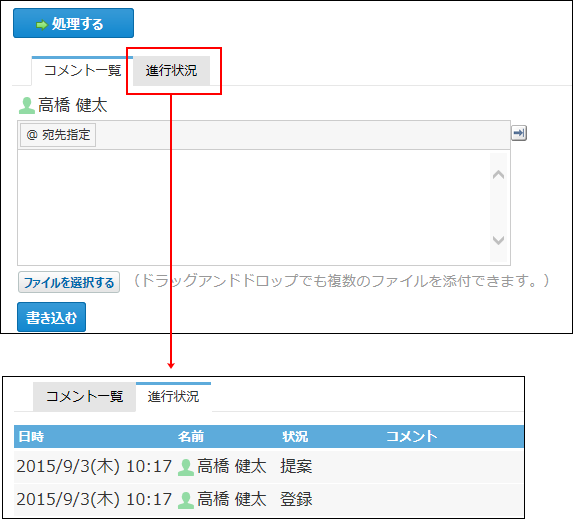573x519 pixels.
Task: Click the 書き込む button
Action: [52, 317]
